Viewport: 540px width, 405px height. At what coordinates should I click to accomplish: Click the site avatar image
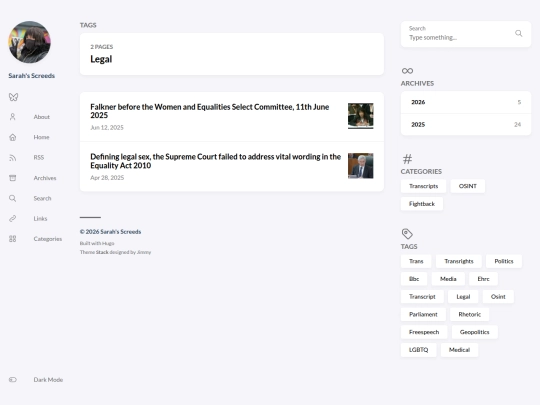(30, 42)
